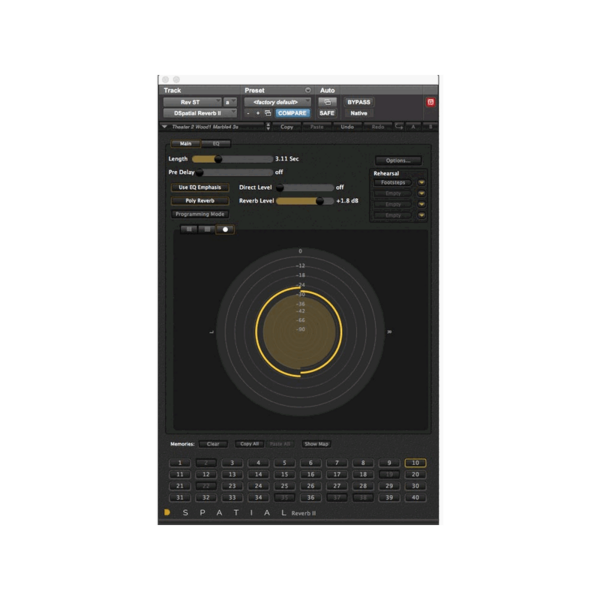
Task: Toggle the Poly Reverb button
Action: pyautogui.click(x=200, y=201)
